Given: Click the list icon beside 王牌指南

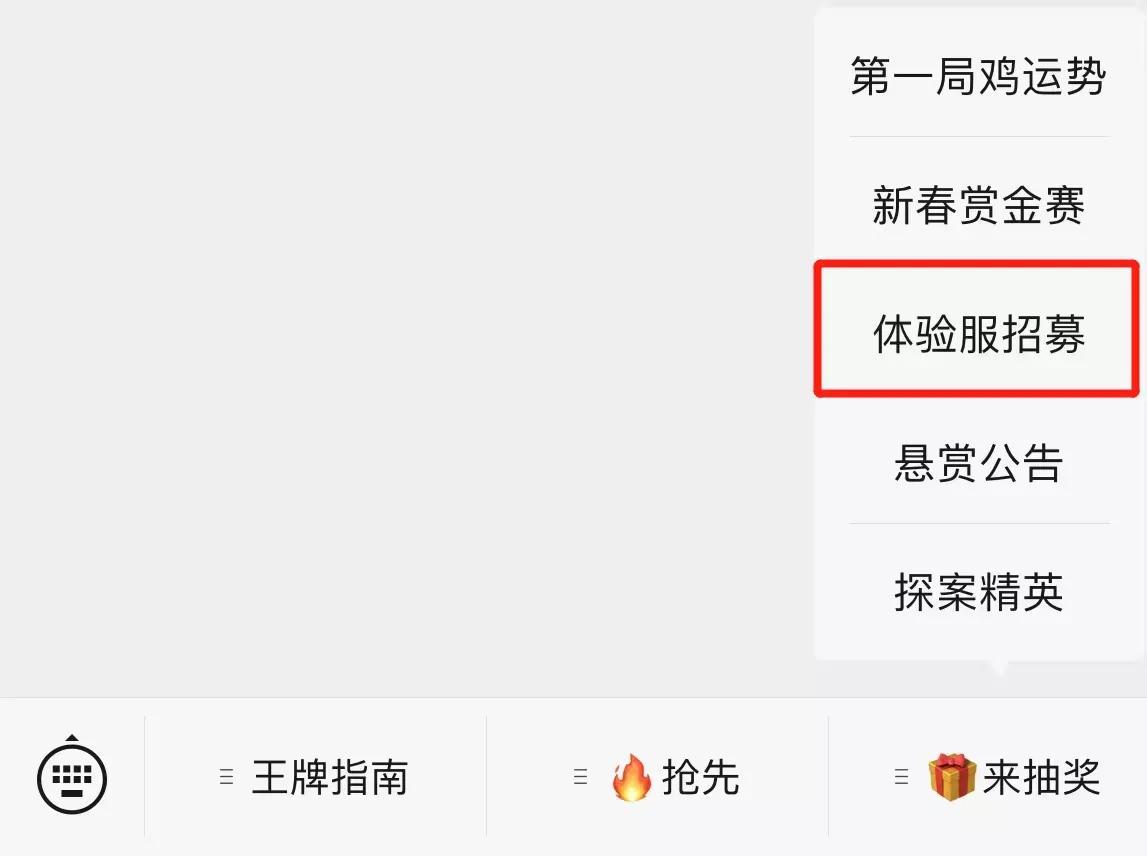Looking at the screenshot, I should pyautogui.click(x=227, y=776).
